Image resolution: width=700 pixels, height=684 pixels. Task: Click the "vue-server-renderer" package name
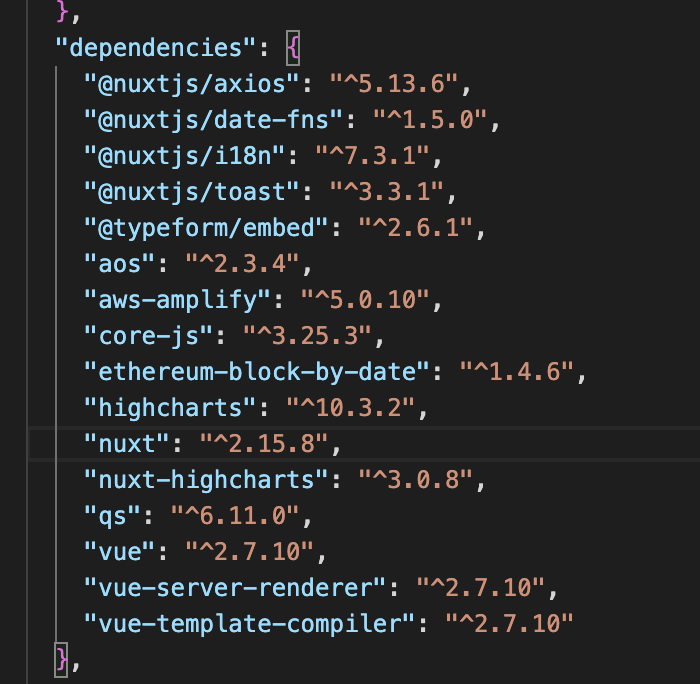235,588
